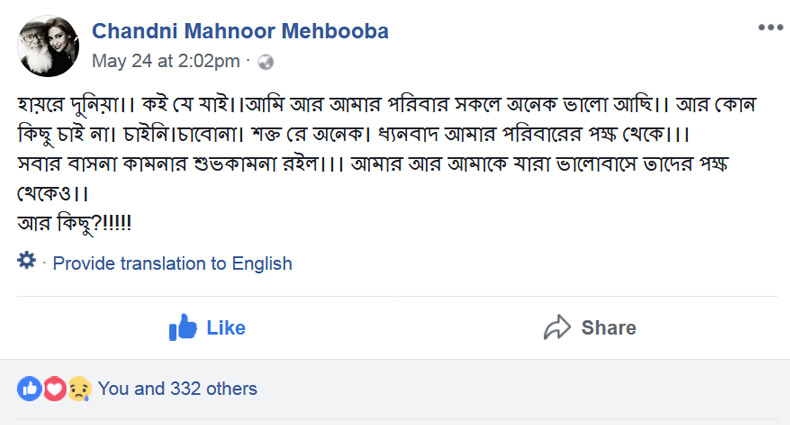Click the Share arrow icon
790x425 pixels.
[556, 328]
